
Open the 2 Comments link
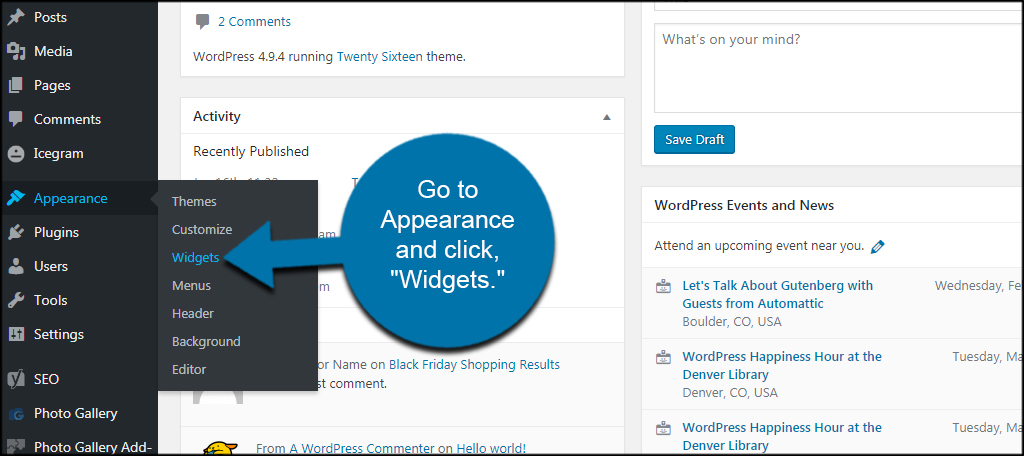click(x=254, y=21)
